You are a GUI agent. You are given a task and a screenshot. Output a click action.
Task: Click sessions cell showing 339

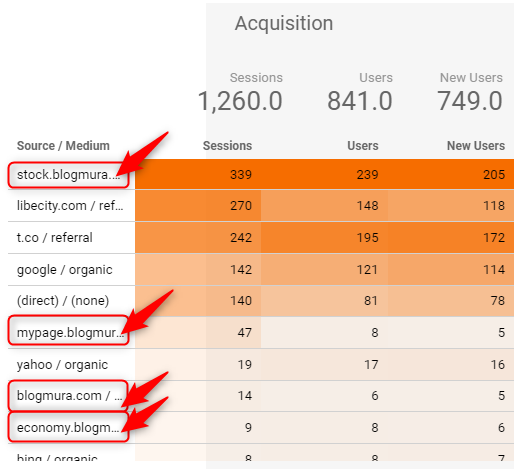pyautogui.click(x=241, y=175)
